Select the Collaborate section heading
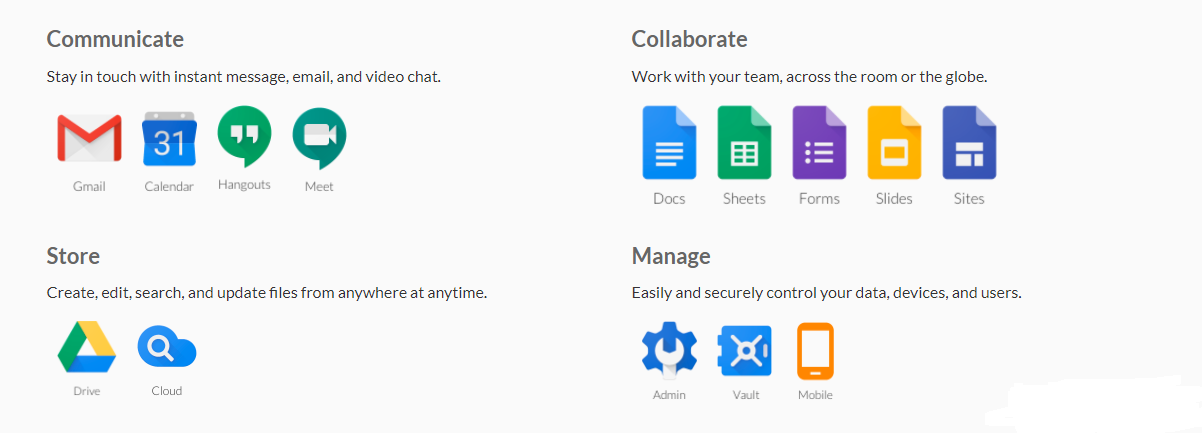This screenshot has width=1202, height=433. pyautogui.click(x=689, y=40)
